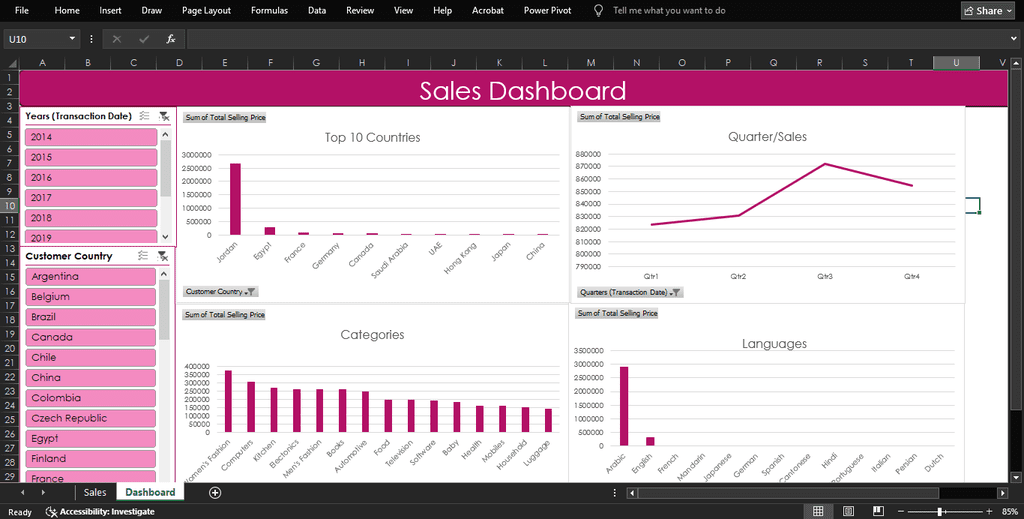Open the Customer Country chart filter dropdown

point(251,292)
